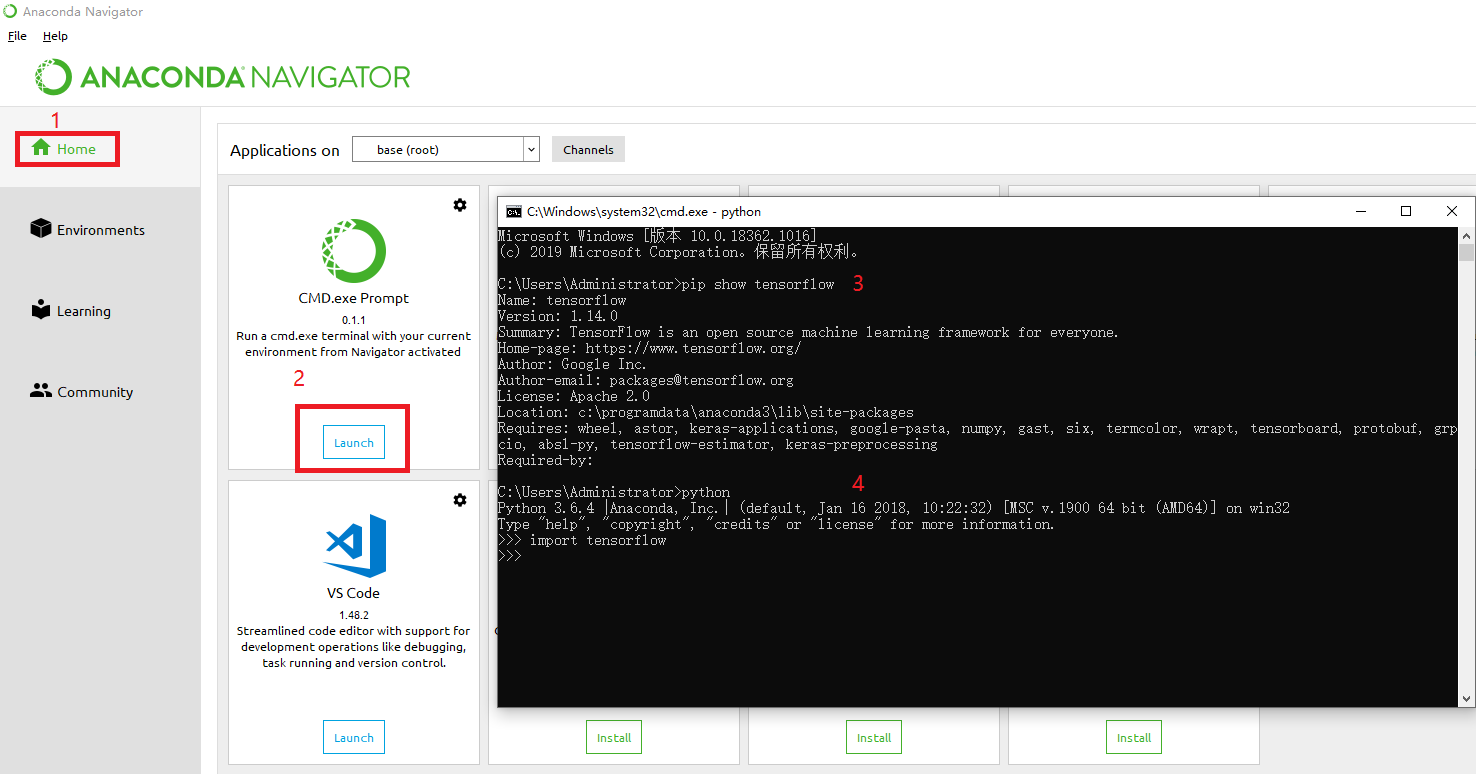This screenshot has width=1476, height=774.
Task: Open the gear settings on VS Code tile
Action: [x=460, y=500]
